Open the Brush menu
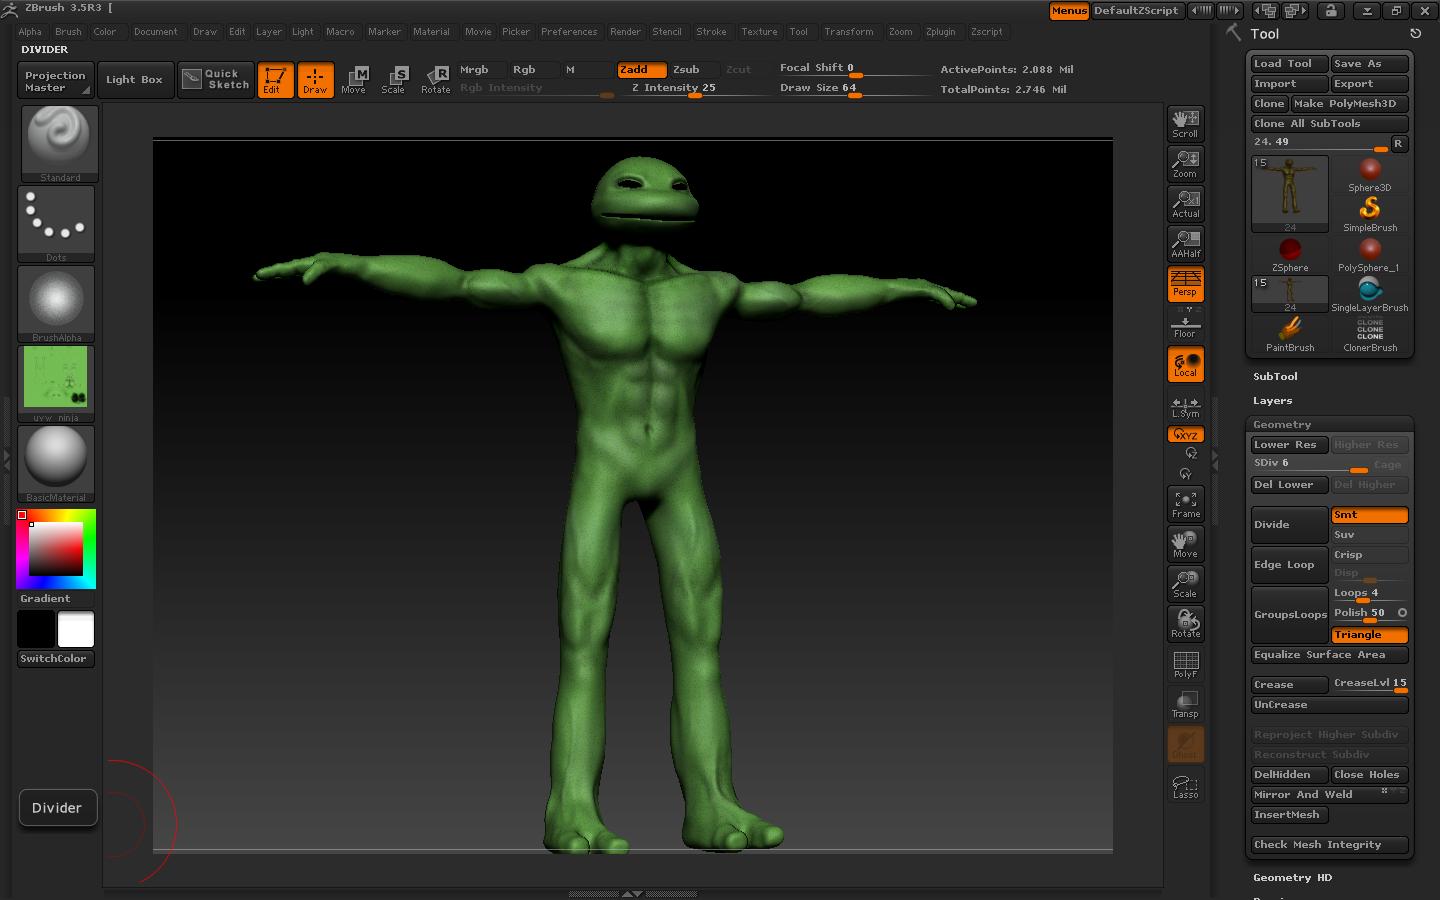 pyautogui.click(x=68, y=32)
